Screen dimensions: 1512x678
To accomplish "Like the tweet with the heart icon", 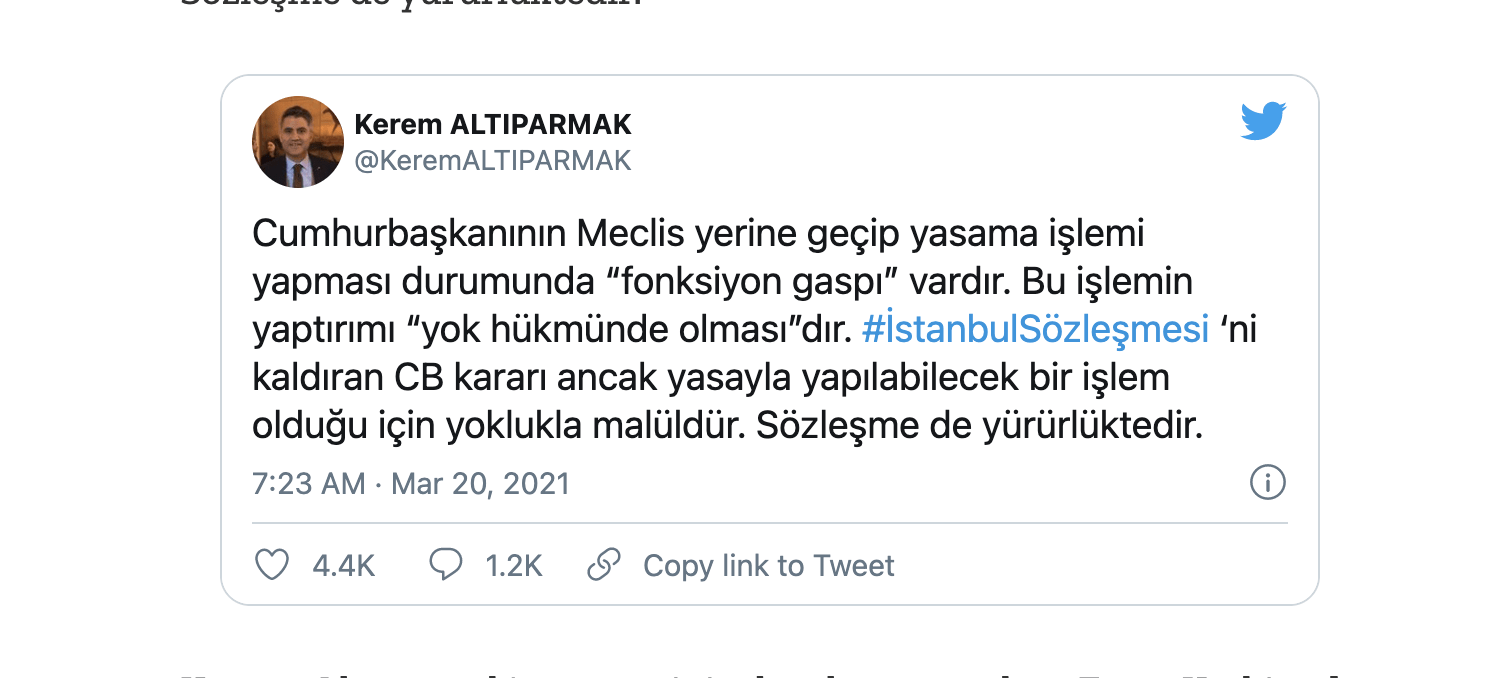I will (x=272, y=565).
